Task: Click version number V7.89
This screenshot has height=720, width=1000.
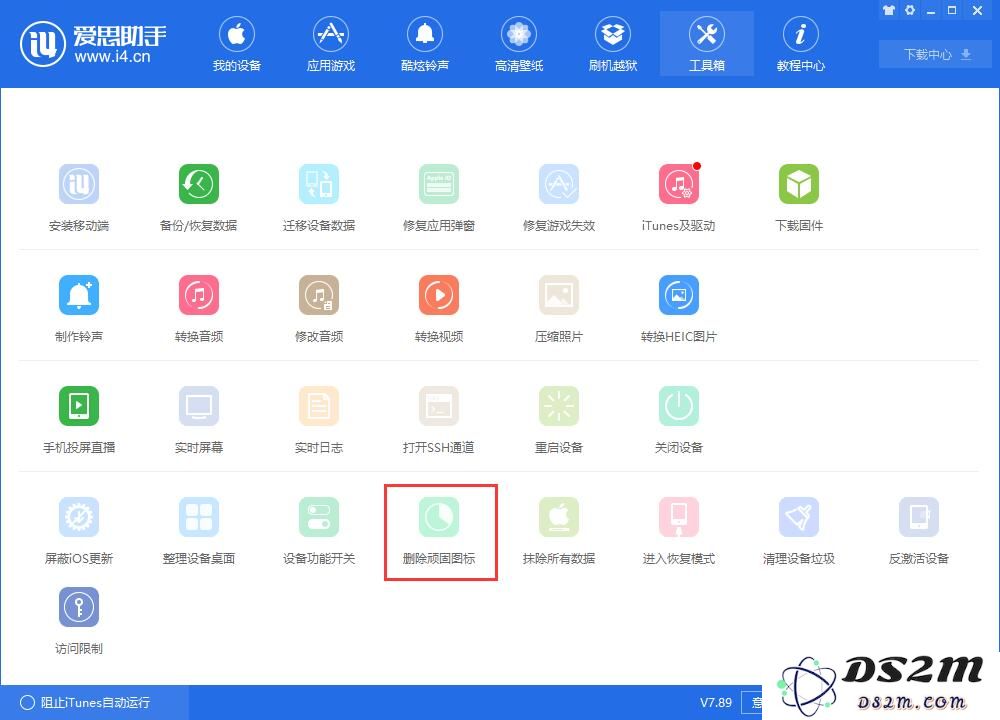Action: (x=716, y=703)
